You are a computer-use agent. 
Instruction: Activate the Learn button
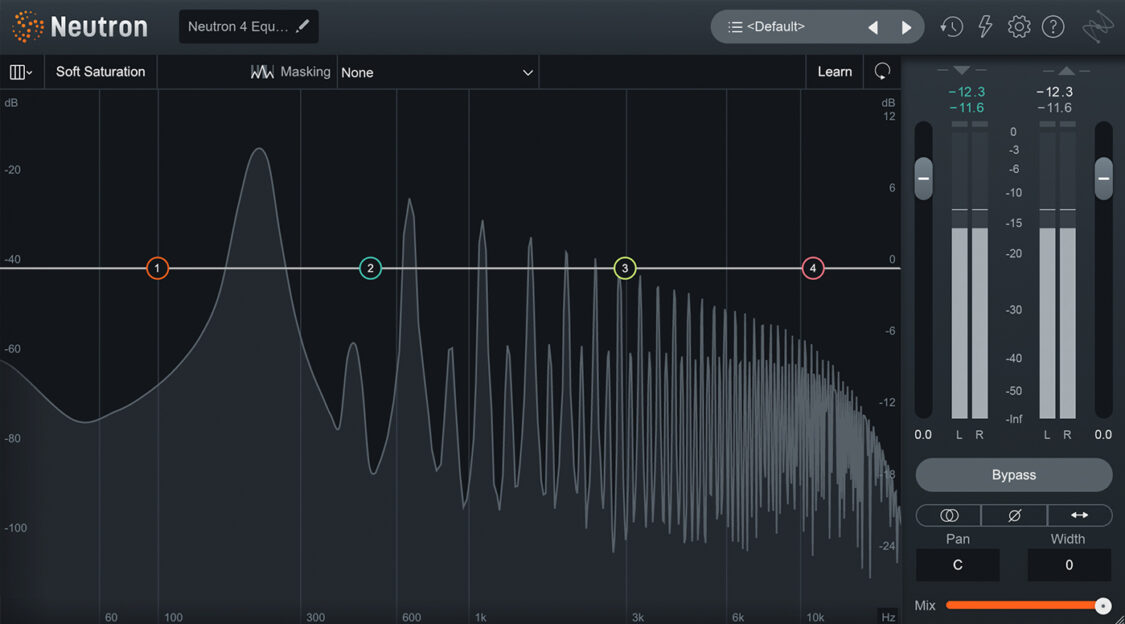(x=834, y=71)
